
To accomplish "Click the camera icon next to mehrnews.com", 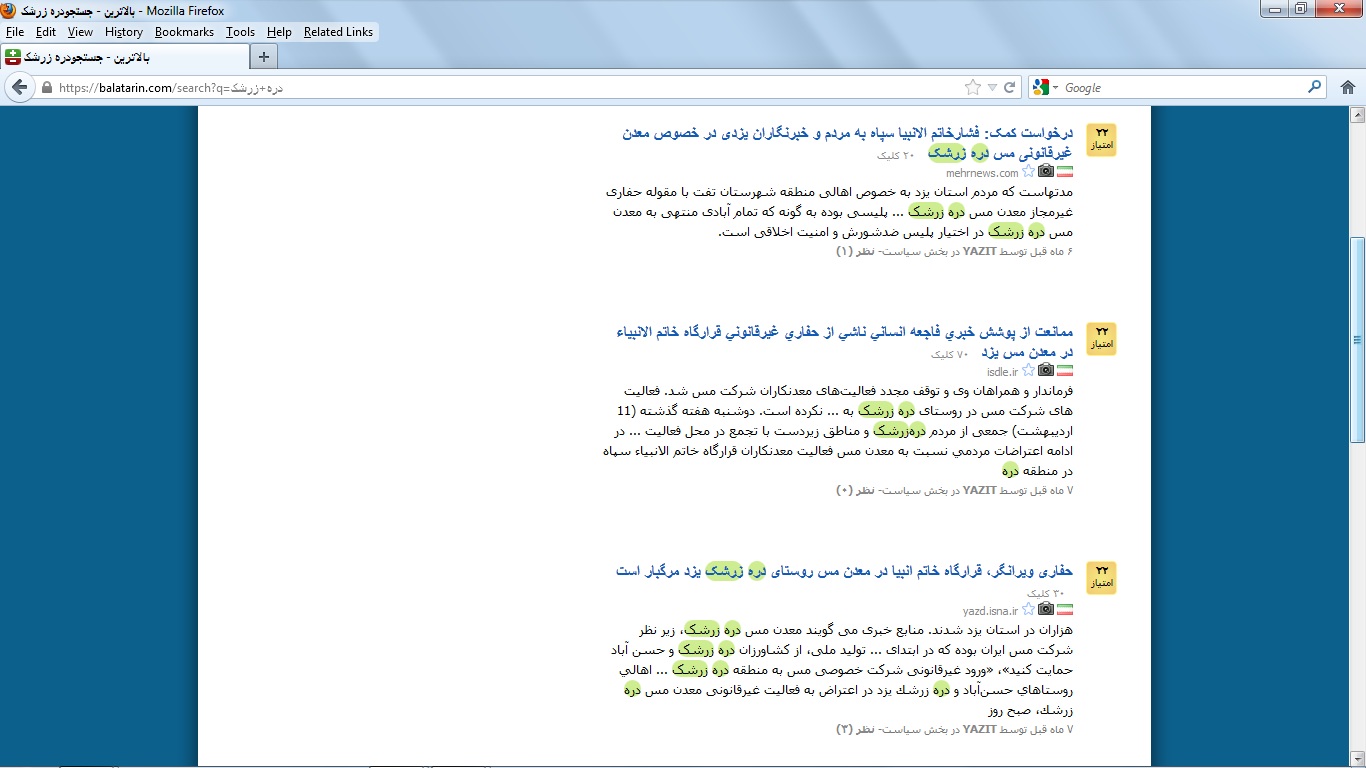I will click(x=1046, y=171).
